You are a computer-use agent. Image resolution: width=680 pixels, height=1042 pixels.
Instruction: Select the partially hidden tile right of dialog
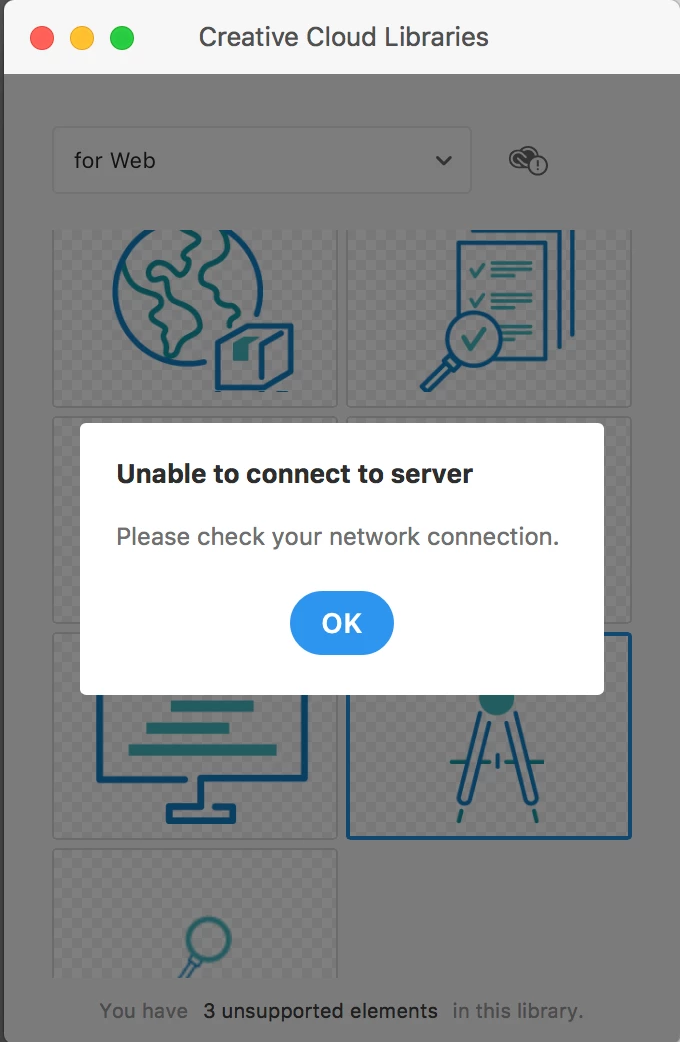coord(618,520)
